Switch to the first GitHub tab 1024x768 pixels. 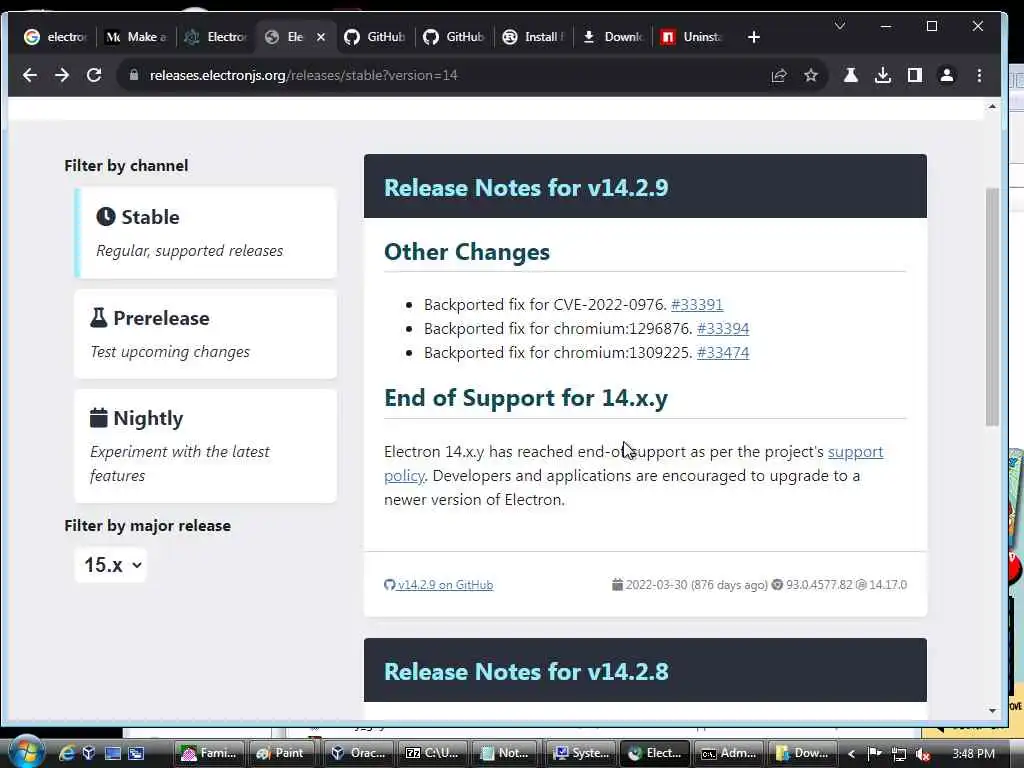click(375, 37)
